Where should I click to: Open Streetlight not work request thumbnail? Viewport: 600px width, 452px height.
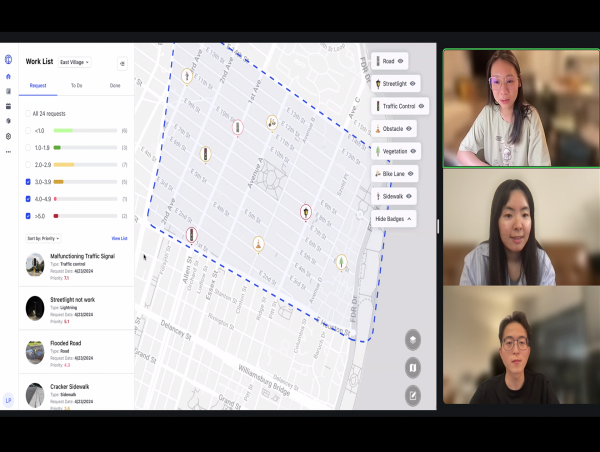point(35,308)
